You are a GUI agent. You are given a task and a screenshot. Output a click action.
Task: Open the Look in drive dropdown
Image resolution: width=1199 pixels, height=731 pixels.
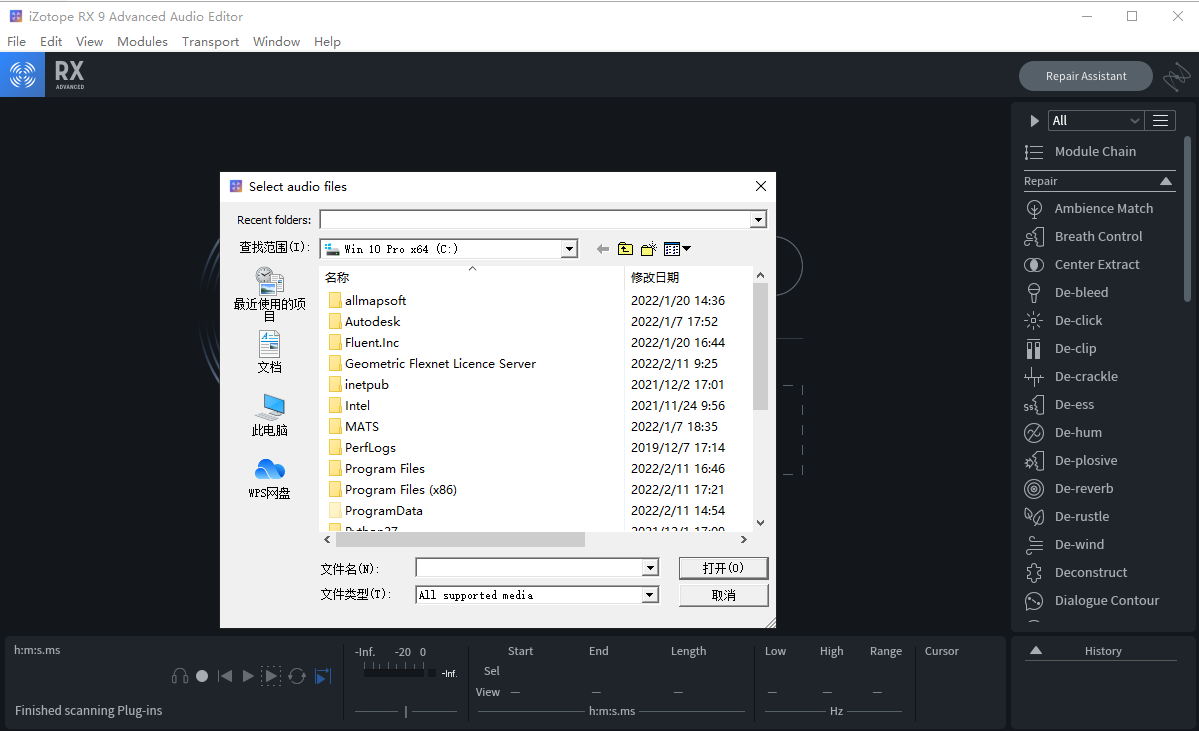569,249
